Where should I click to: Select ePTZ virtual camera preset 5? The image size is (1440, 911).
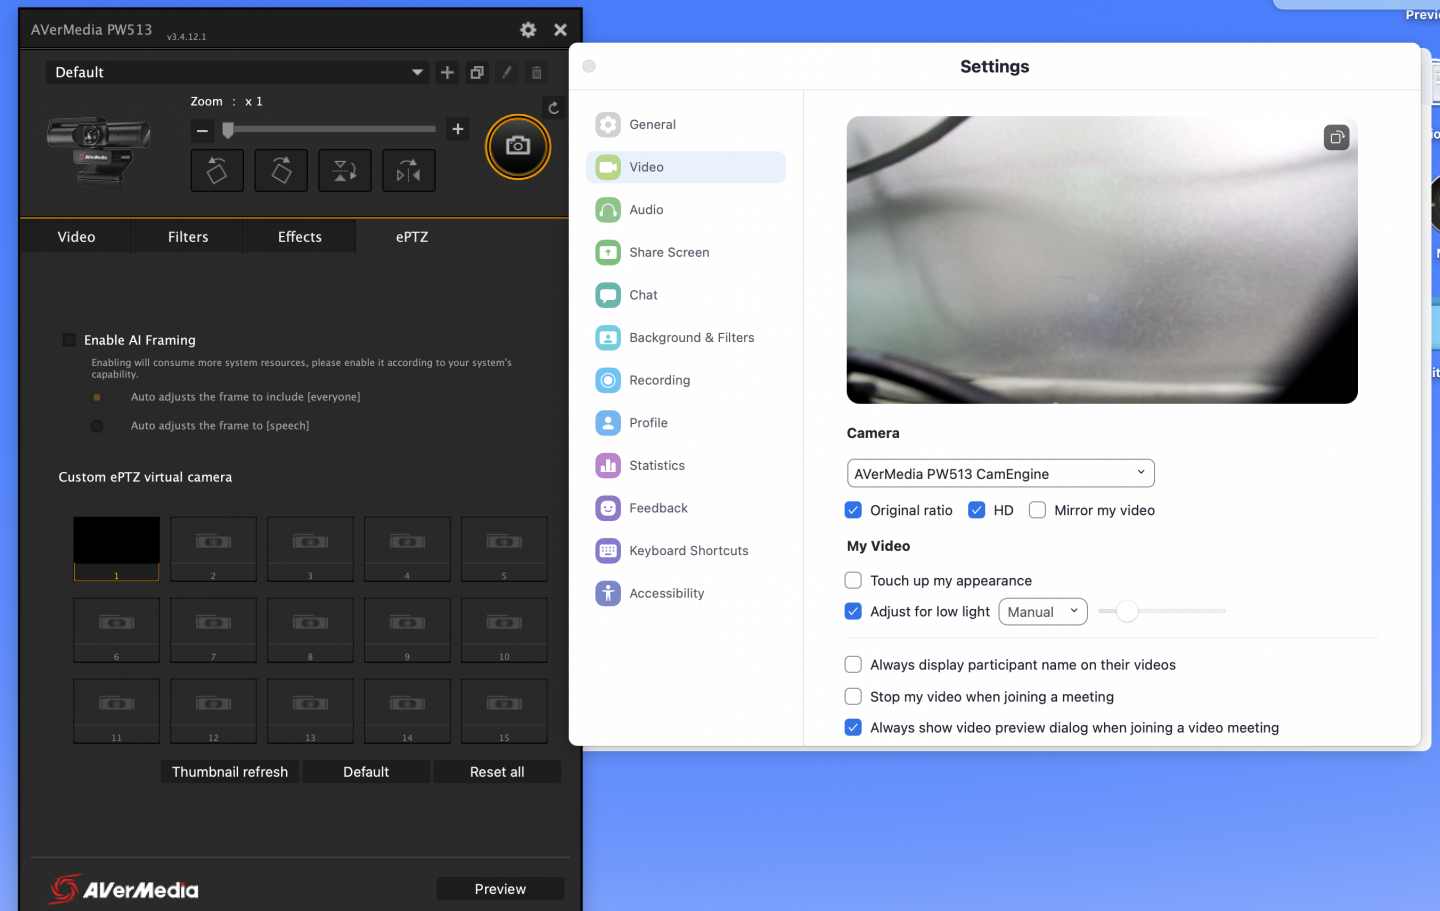(x=504, y=549)
